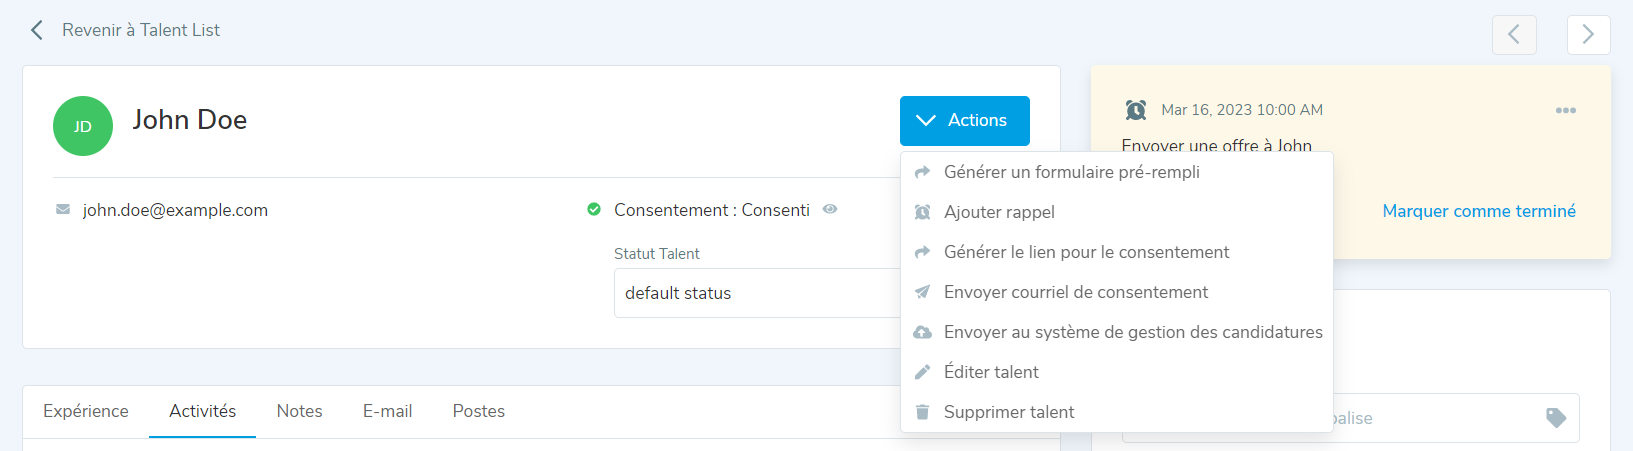Click the envelope icon beside email address

coord(63,210)
